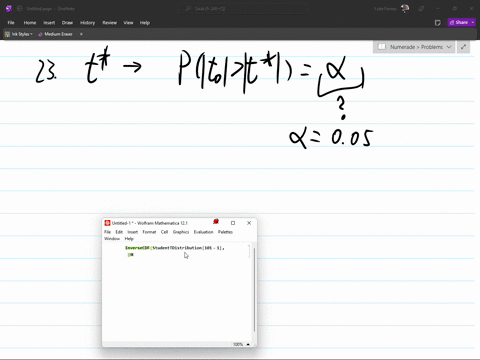
Task: Maximize the Mathematica window
Action: click(x=233, y=223)
